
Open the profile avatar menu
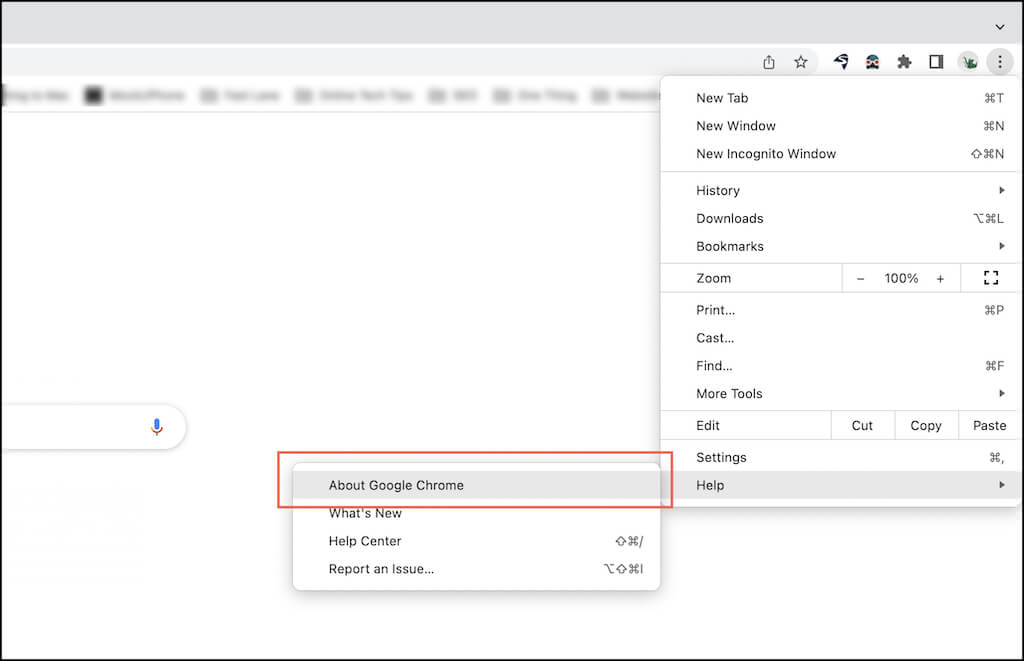[x=968, y=62]
